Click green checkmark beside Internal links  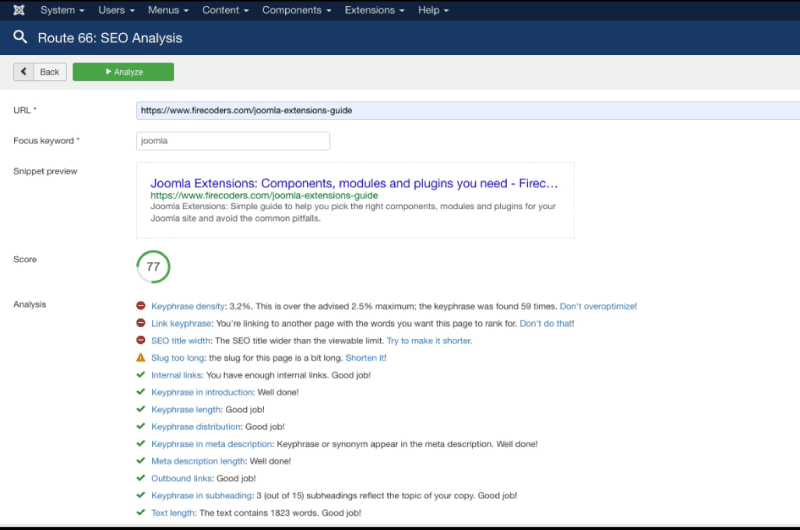coord(141,374)
